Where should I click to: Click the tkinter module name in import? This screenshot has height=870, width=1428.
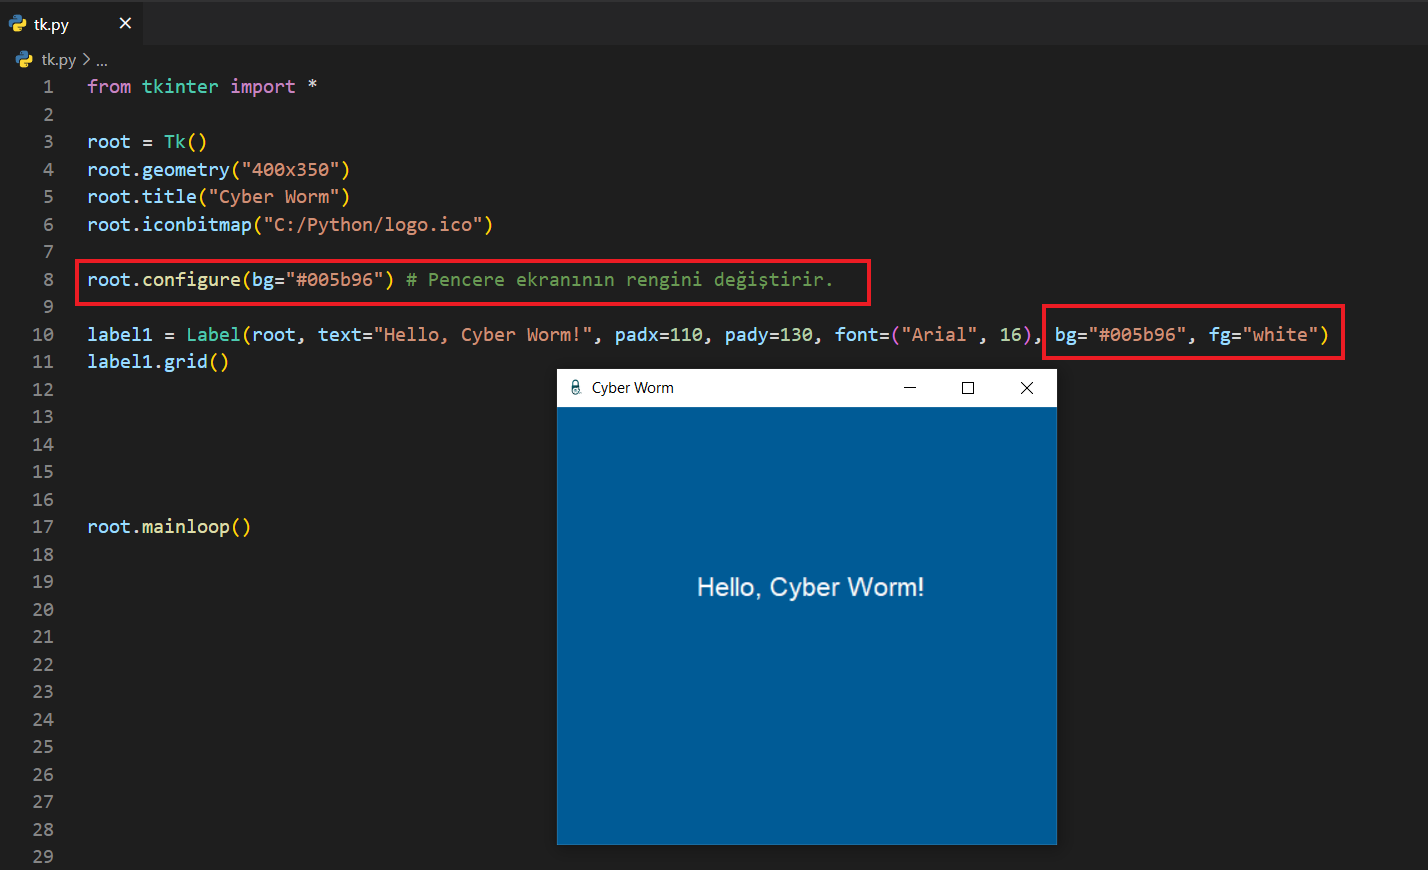(180, 87)
